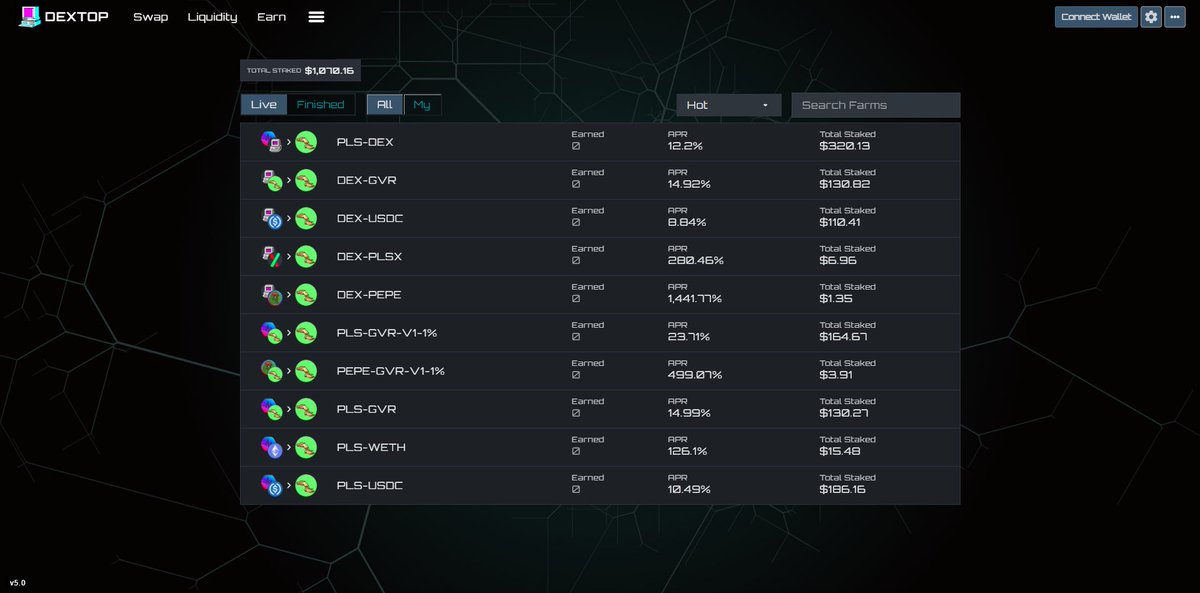
Task: Click Total Staked $164.67 value
Action: [843, 338]
